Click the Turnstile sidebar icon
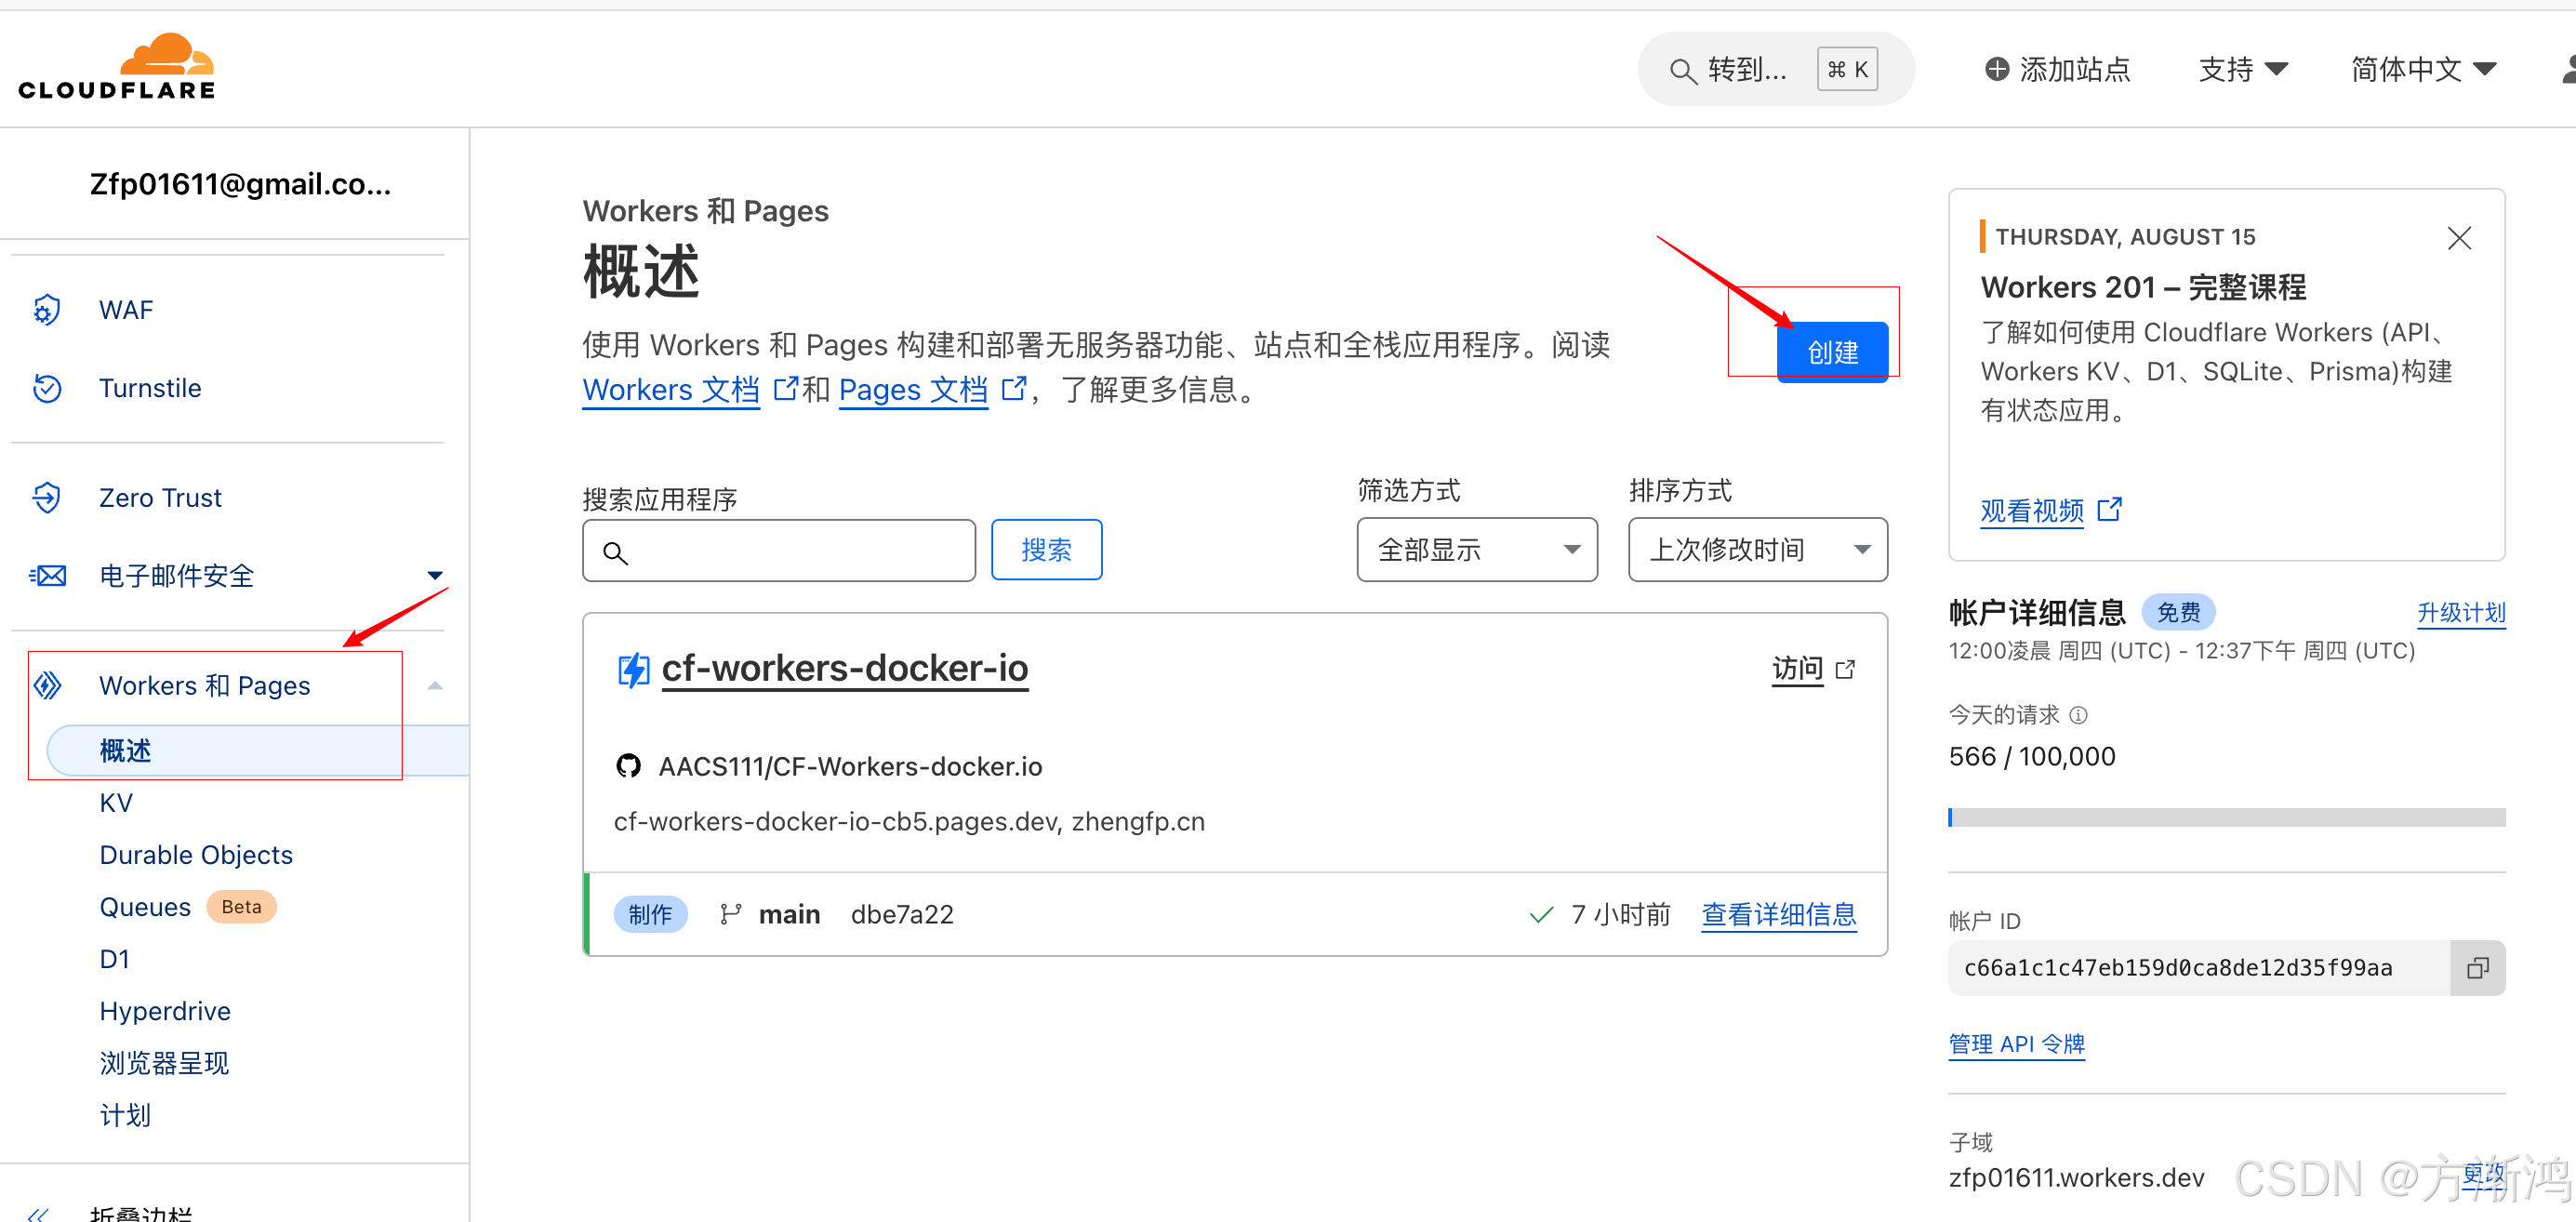 coord(46,388)
